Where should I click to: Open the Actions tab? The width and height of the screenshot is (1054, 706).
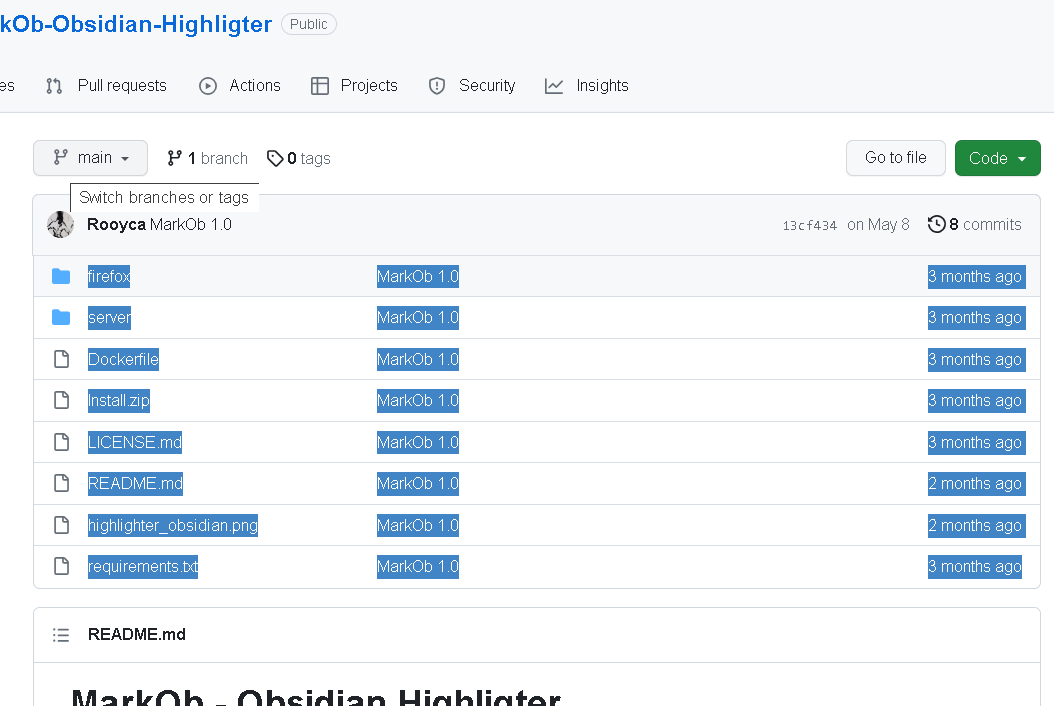[x=240, y=85]
